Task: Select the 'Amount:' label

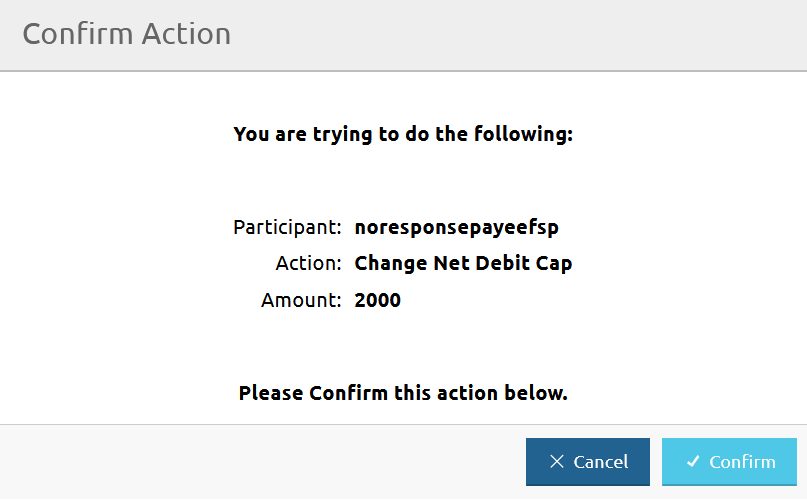Action: [301, 300]
